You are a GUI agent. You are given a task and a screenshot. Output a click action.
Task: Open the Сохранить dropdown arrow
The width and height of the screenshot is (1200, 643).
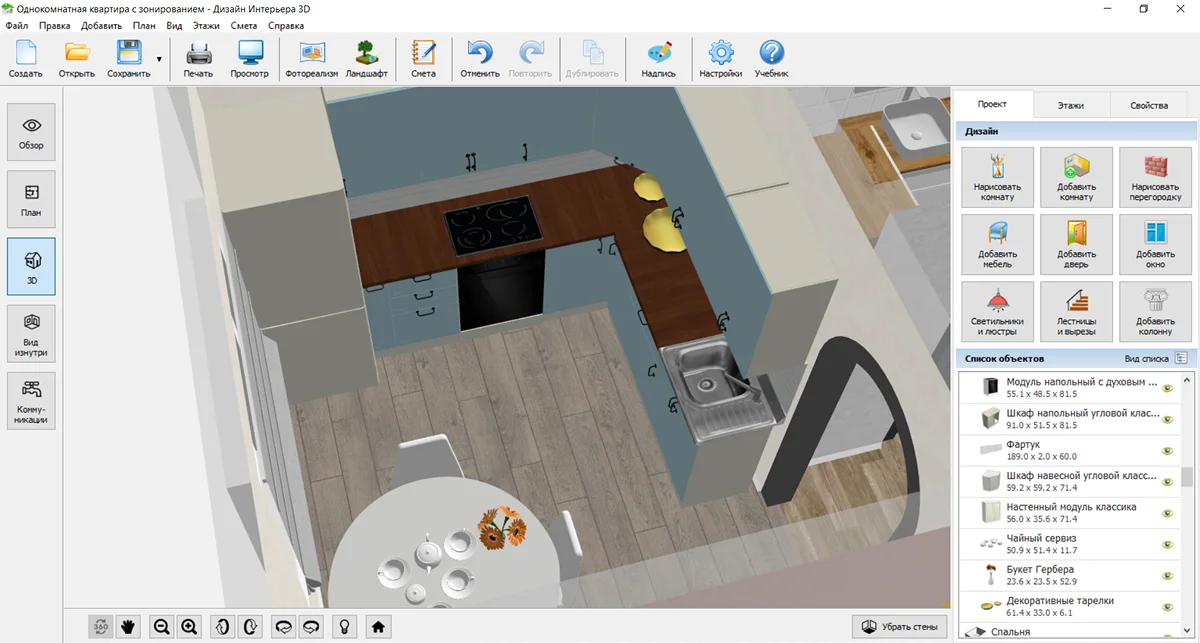(x=159, y=60)
